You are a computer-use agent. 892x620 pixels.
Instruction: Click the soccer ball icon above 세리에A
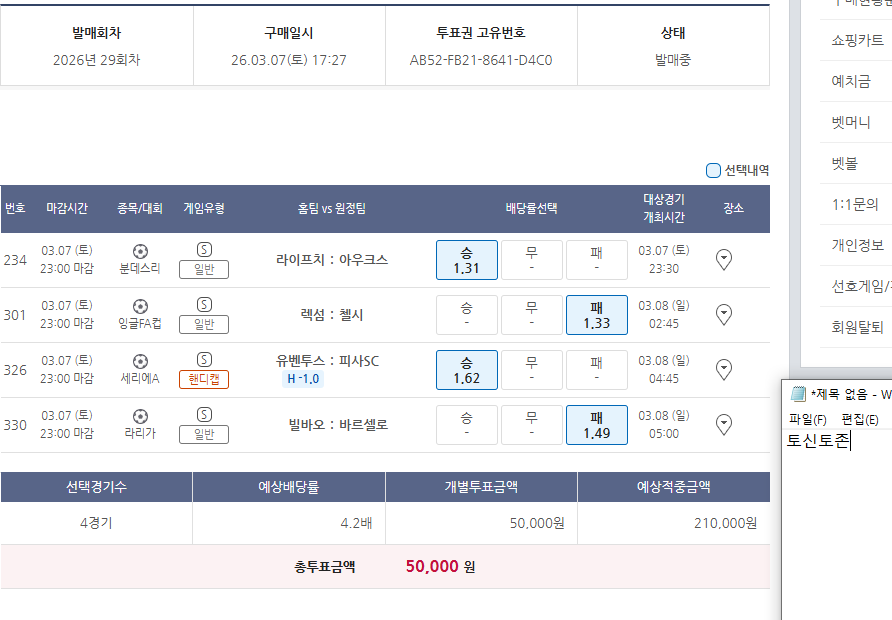140,361
